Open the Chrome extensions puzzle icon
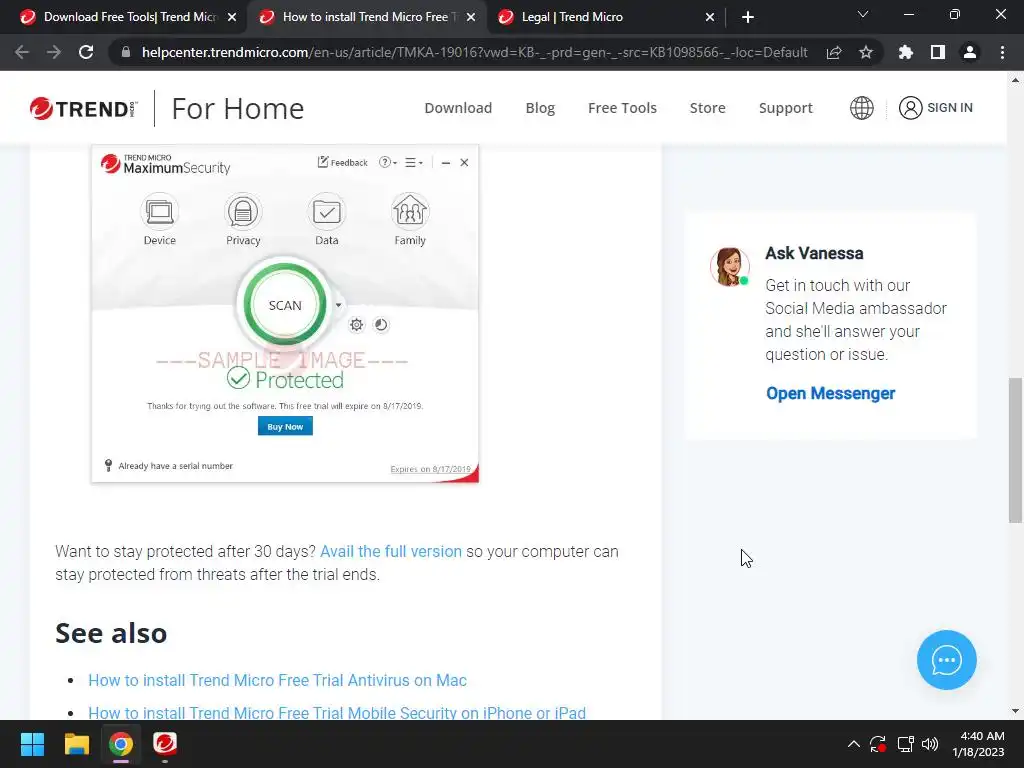The image size is (1024, 768). tap(906, 52)
